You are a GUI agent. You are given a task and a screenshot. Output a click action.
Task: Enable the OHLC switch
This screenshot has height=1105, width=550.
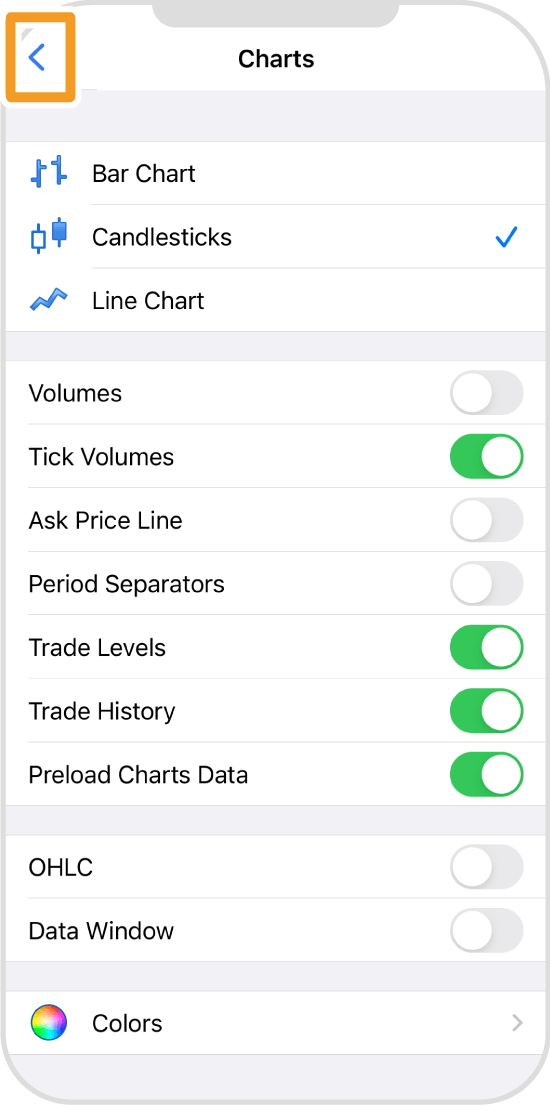(x=487, y=867)
